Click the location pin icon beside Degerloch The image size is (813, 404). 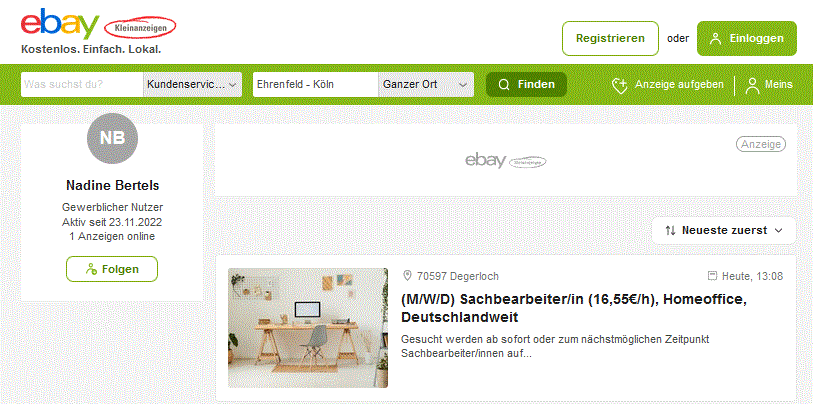(x=407, y=276)
